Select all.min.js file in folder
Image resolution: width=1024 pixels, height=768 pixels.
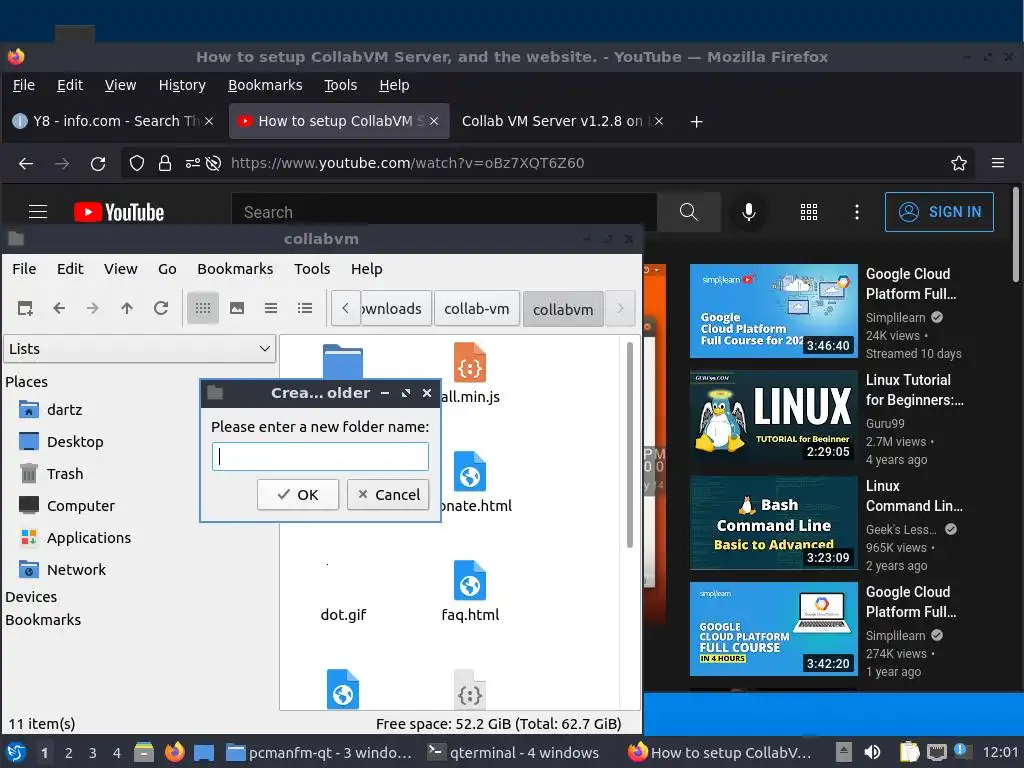(470, 372)
